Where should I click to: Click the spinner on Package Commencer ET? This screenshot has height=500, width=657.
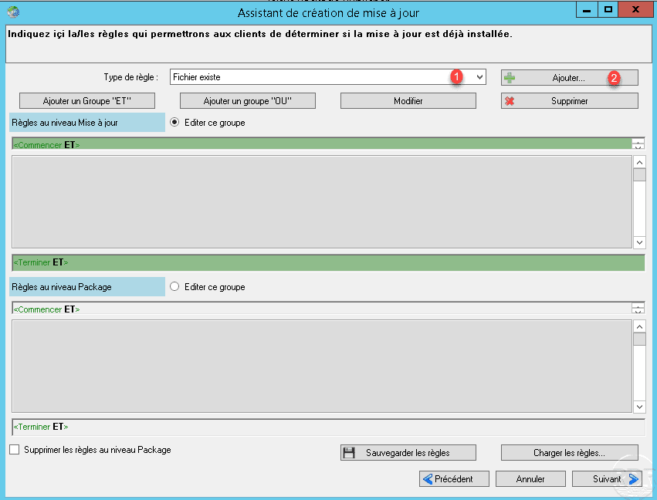(x=638, y=309)
